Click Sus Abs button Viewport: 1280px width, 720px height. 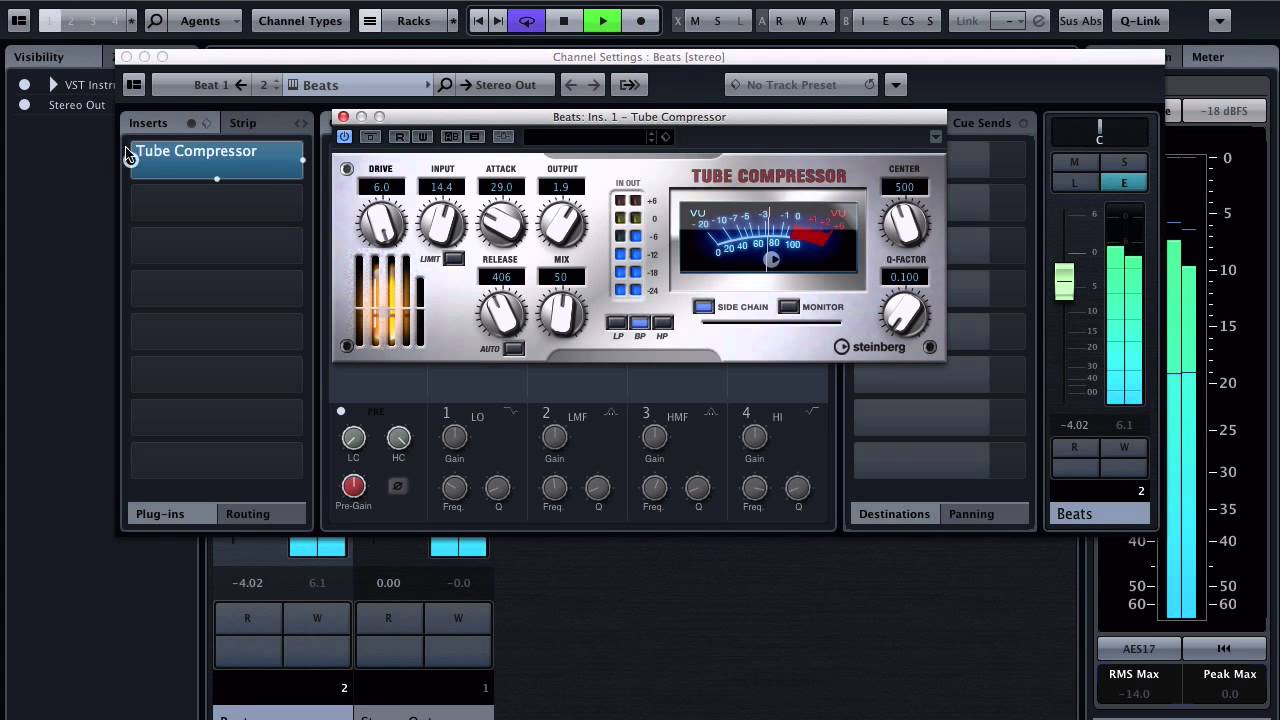1080,20
